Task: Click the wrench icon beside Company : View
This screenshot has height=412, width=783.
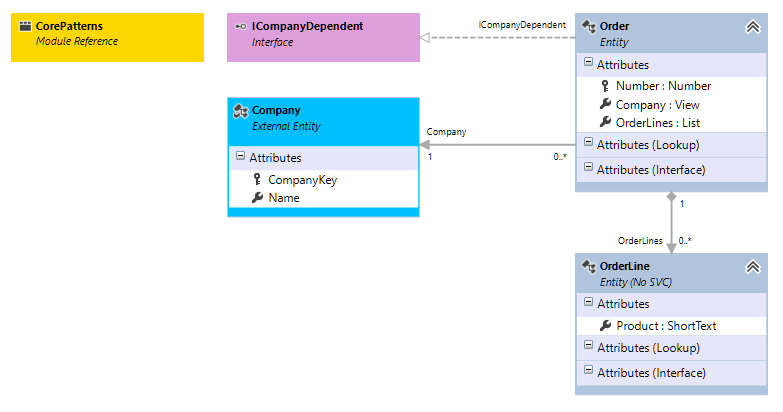Action: tap(605, 104)
